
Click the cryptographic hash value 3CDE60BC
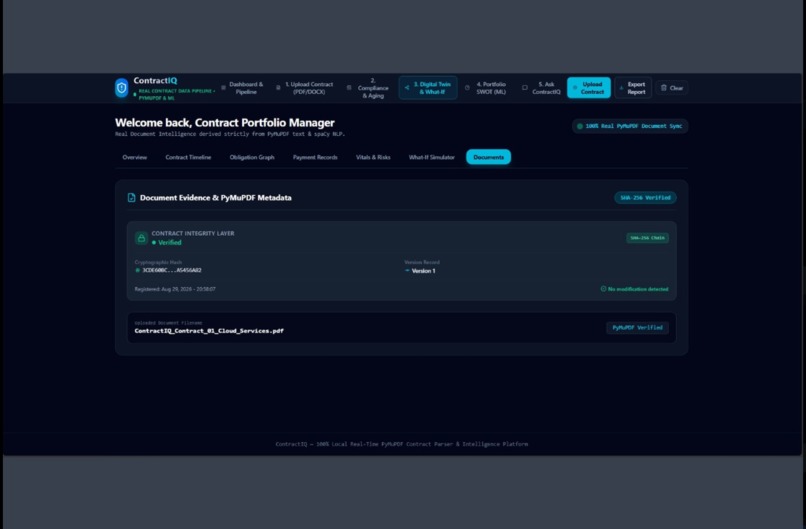pyautogui.click(x=172, y=270)
